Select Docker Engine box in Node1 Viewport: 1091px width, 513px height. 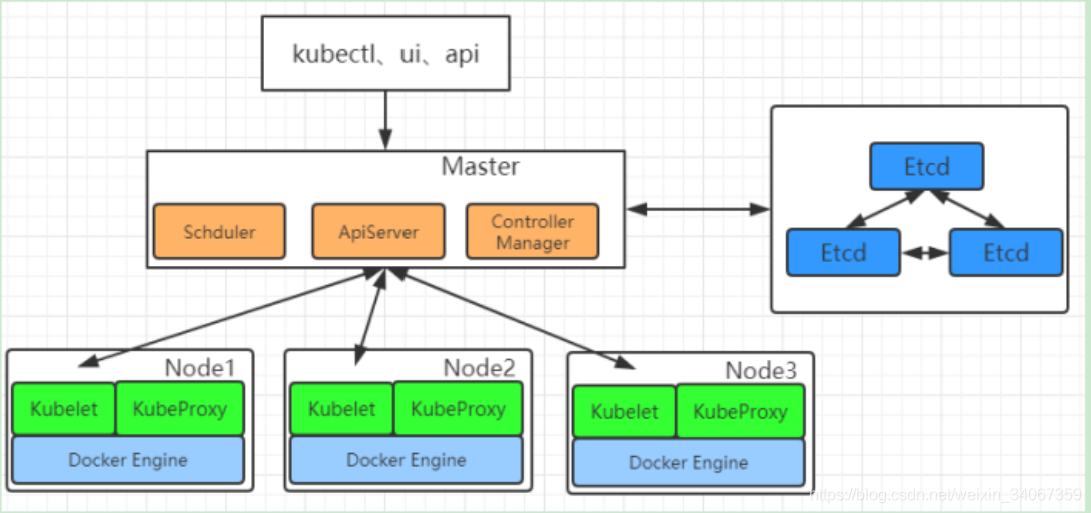[128, 460]
